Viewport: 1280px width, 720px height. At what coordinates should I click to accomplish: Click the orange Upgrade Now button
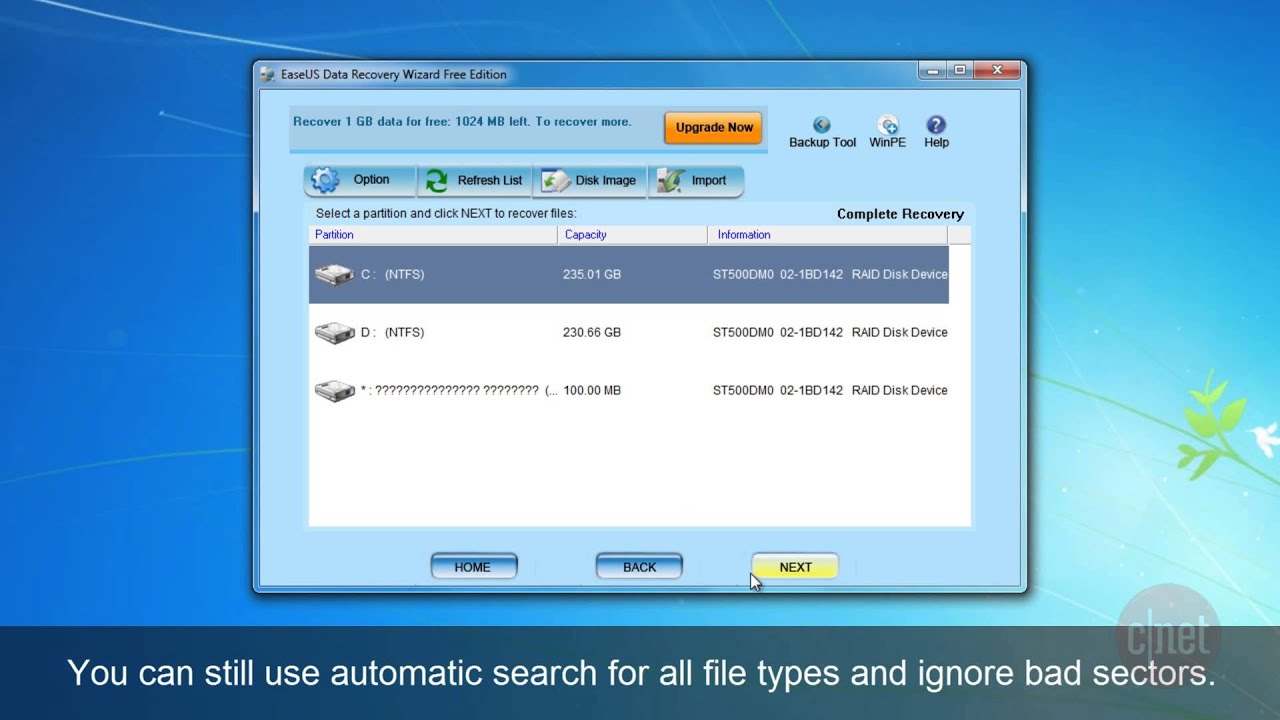[x=713, y=127]
